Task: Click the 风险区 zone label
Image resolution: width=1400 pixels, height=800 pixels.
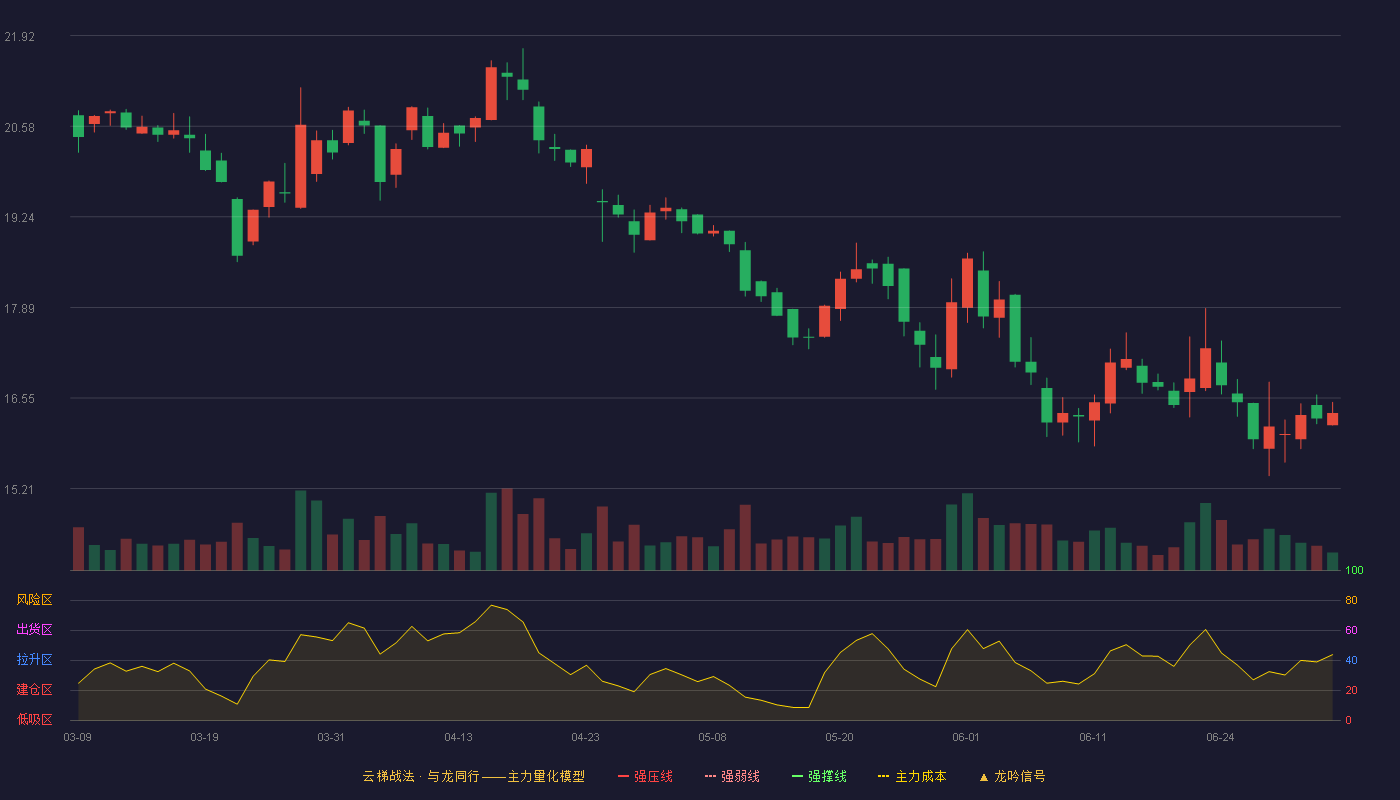Action: [x=34, y=600]
